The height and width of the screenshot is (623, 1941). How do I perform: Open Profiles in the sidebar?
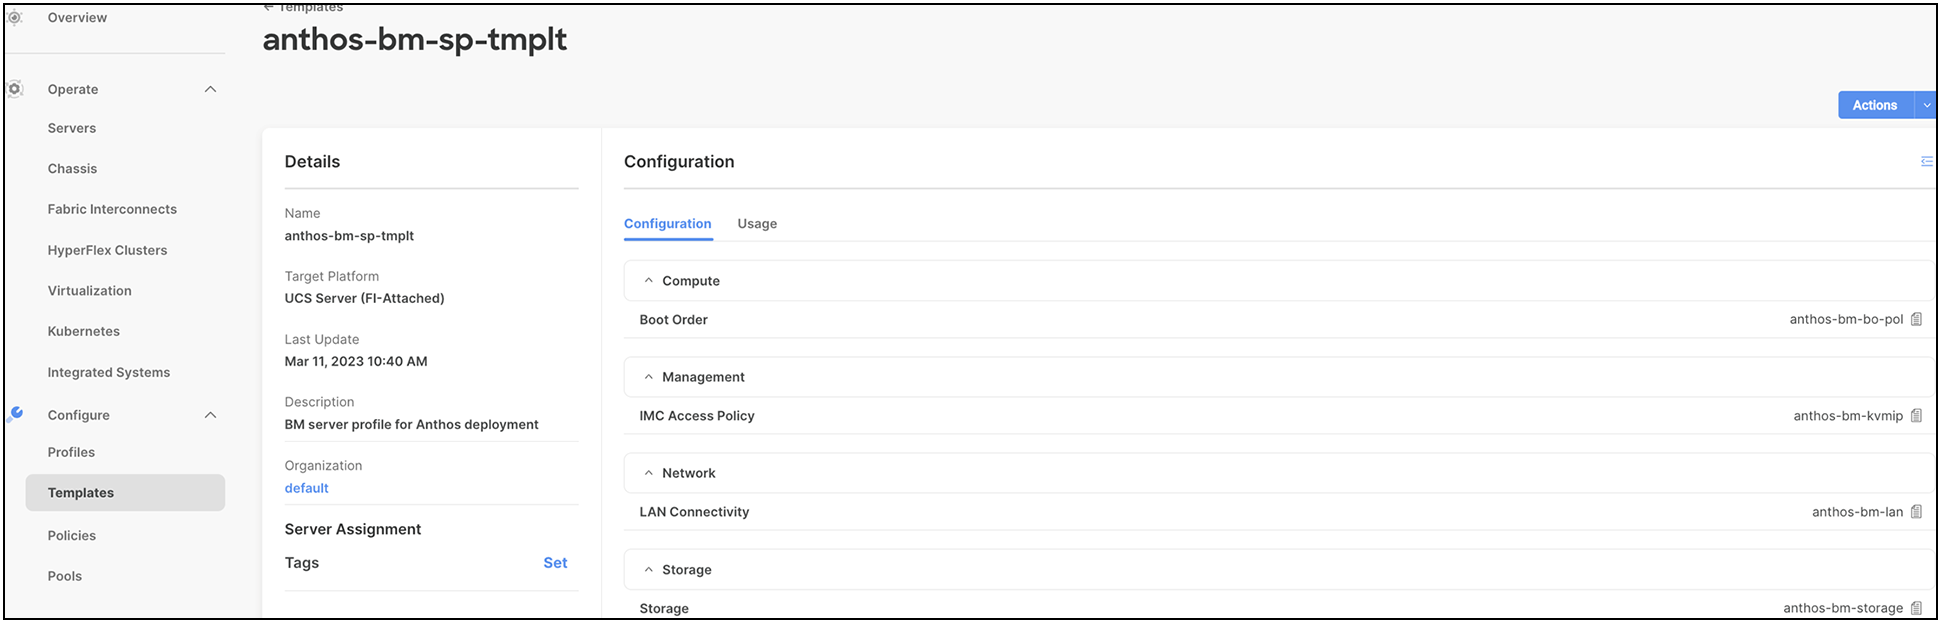coord(71,452)
